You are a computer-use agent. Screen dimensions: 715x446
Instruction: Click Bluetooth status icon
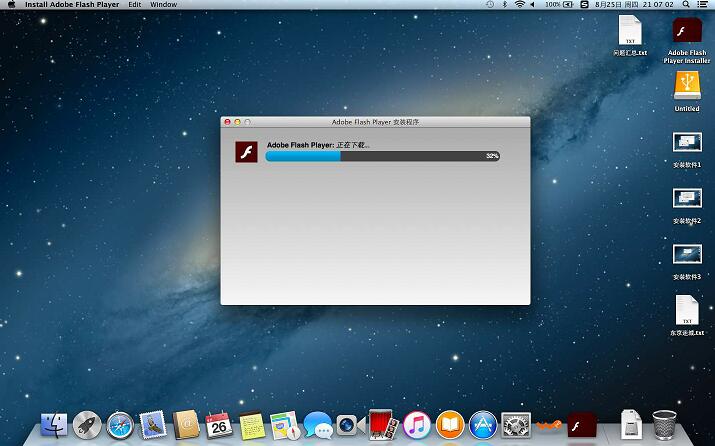505,5
